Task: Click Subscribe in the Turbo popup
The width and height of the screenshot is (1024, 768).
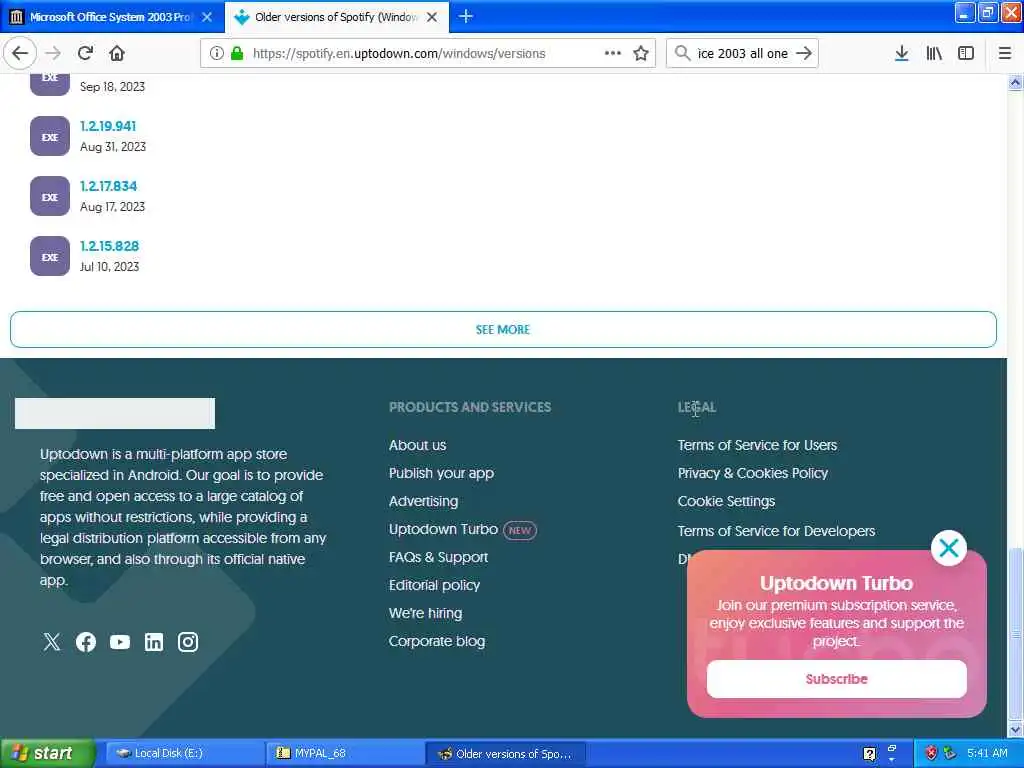Action: click(837, 679)
